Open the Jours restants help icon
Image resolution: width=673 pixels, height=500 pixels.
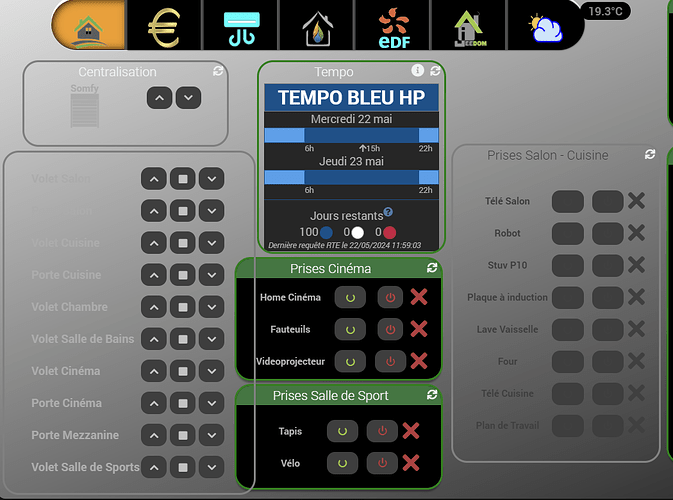pos(388,212)
